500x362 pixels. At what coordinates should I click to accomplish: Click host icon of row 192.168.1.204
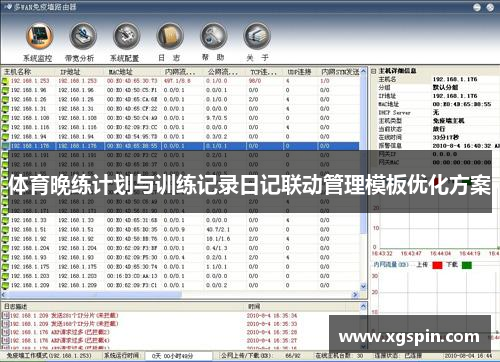pos(5,248)
